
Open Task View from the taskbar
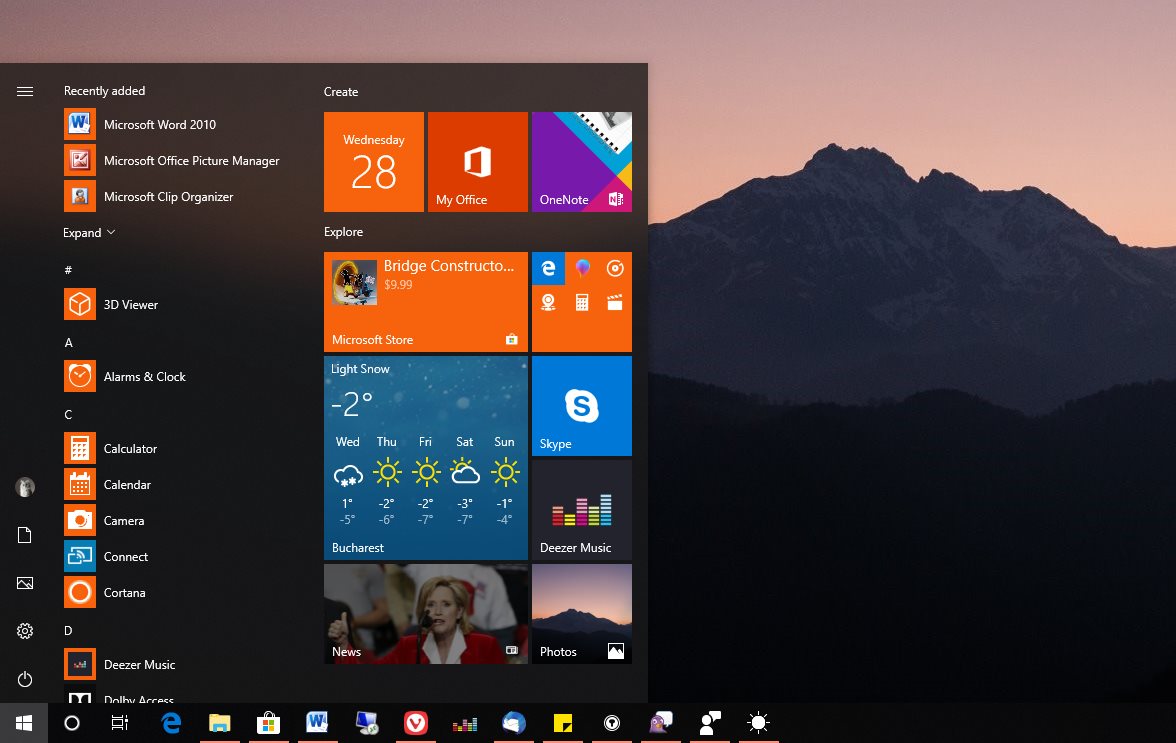119,722
